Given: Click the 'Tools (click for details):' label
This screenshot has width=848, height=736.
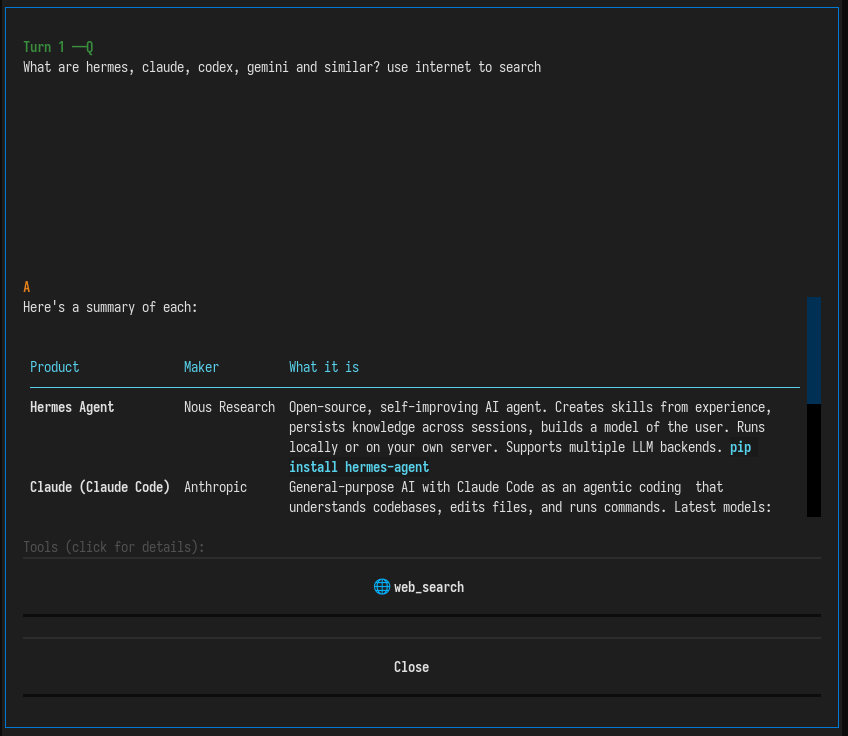Looking at the screenshot, I should [114, 547].
